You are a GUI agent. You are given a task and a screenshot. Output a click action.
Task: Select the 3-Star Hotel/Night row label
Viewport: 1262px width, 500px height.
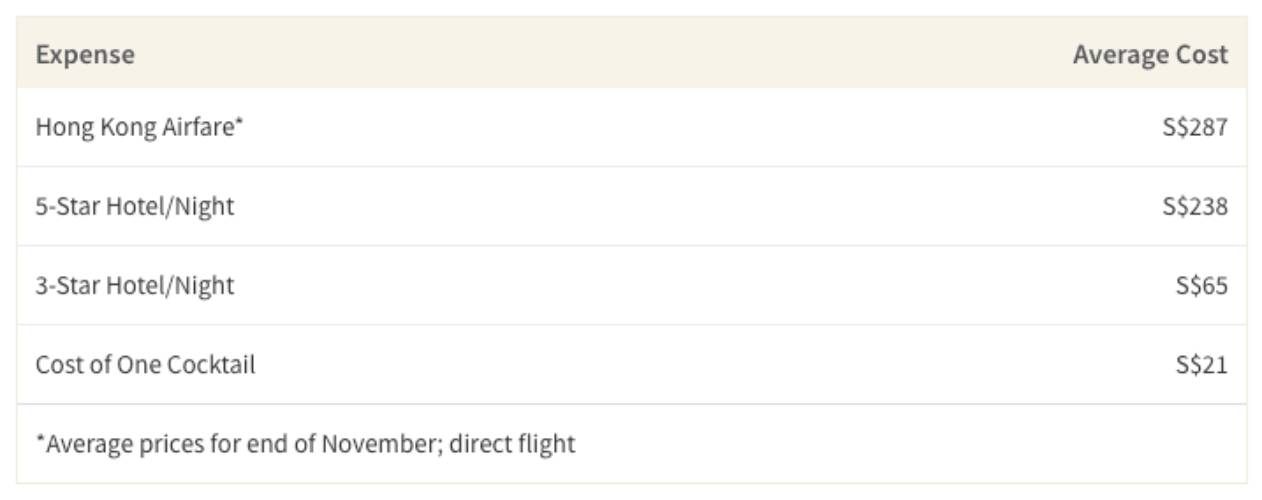[135, 285]
